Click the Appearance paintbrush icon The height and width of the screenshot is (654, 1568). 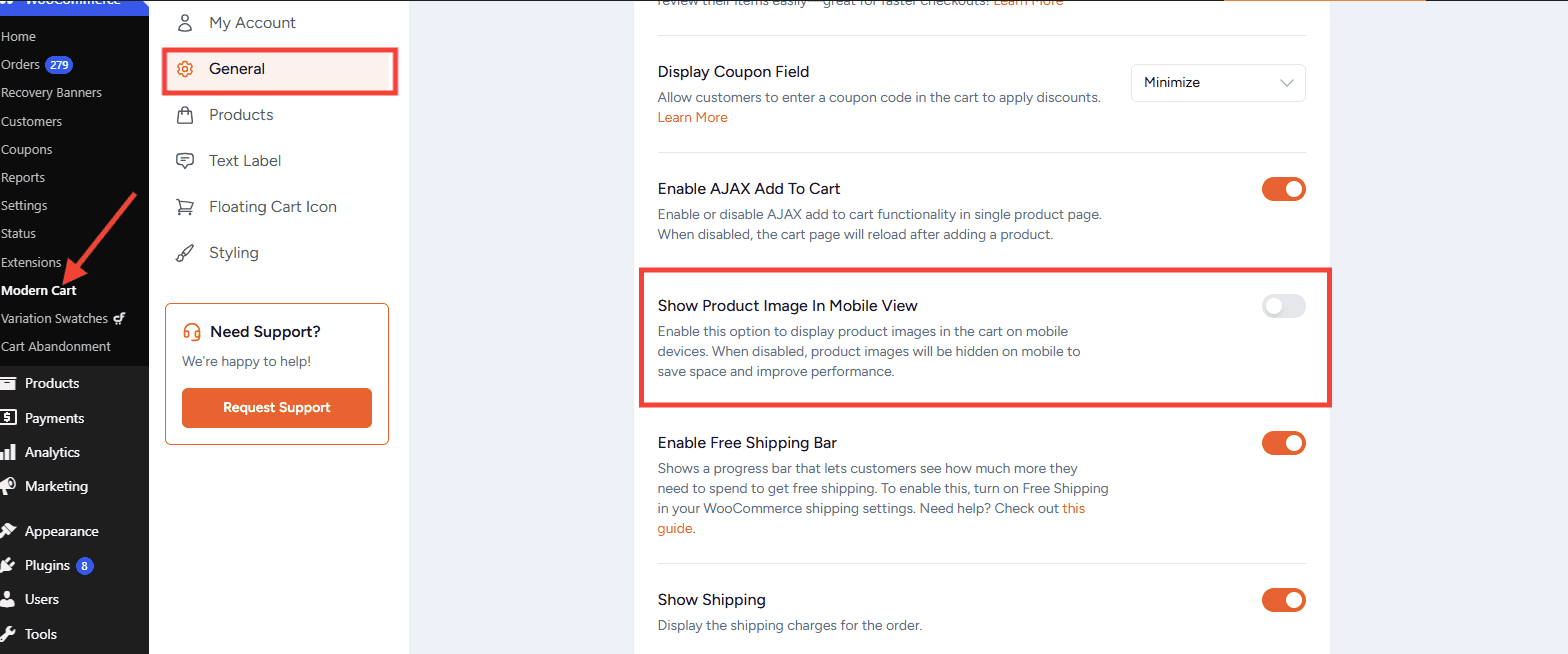pyautogui.click(x=8, y=531)
